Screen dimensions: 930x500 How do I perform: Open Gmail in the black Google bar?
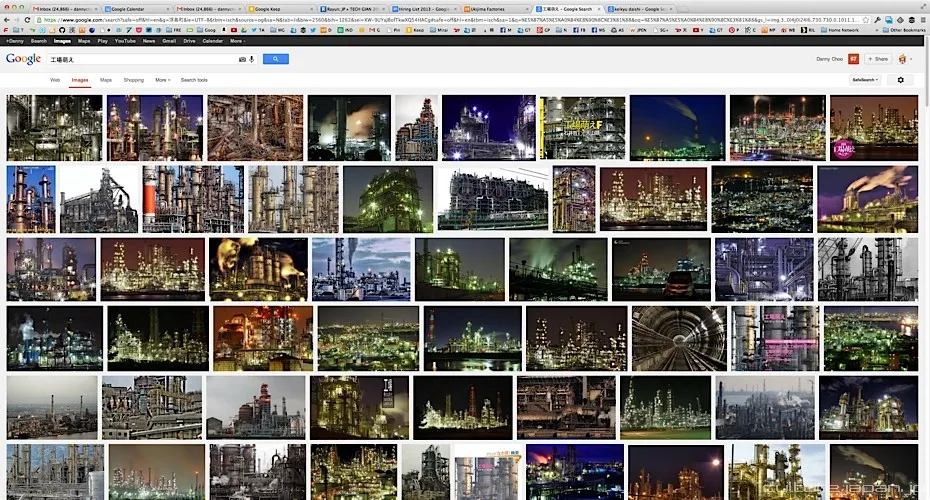(x=169, y=41)
